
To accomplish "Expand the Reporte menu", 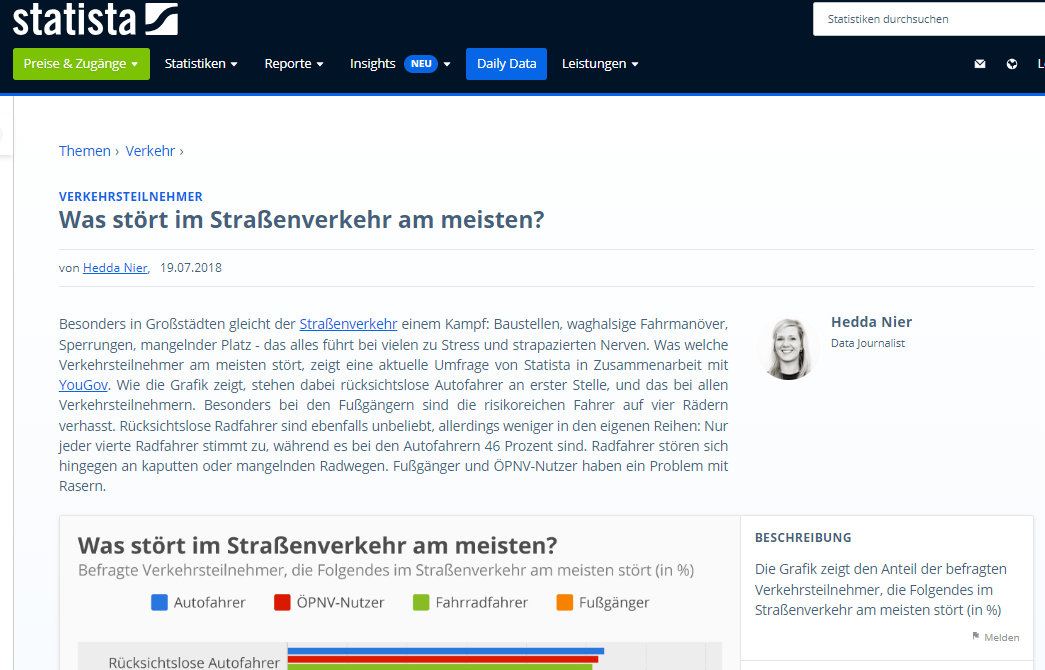I will pyautogui.click(x=294, y=64).
